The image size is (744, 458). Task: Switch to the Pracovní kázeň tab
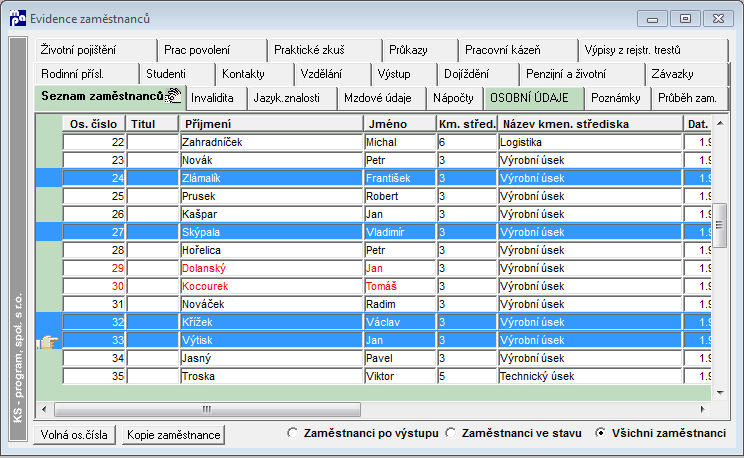point(519,50)
